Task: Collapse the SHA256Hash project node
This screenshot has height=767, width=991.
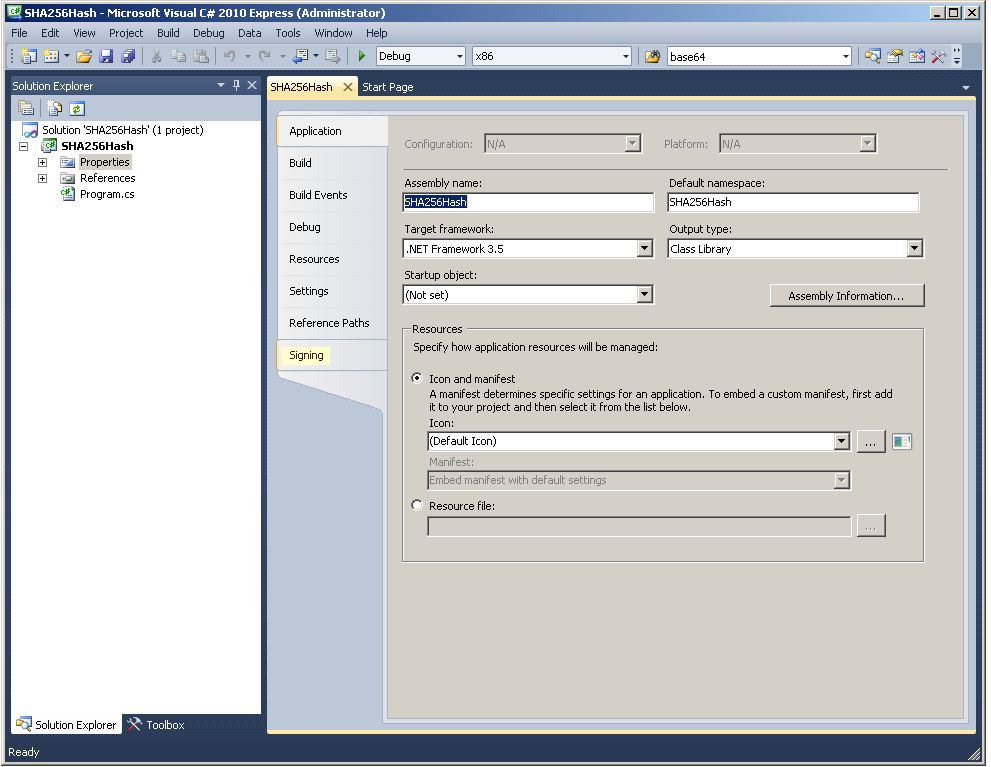Action: tap(24, 146)
